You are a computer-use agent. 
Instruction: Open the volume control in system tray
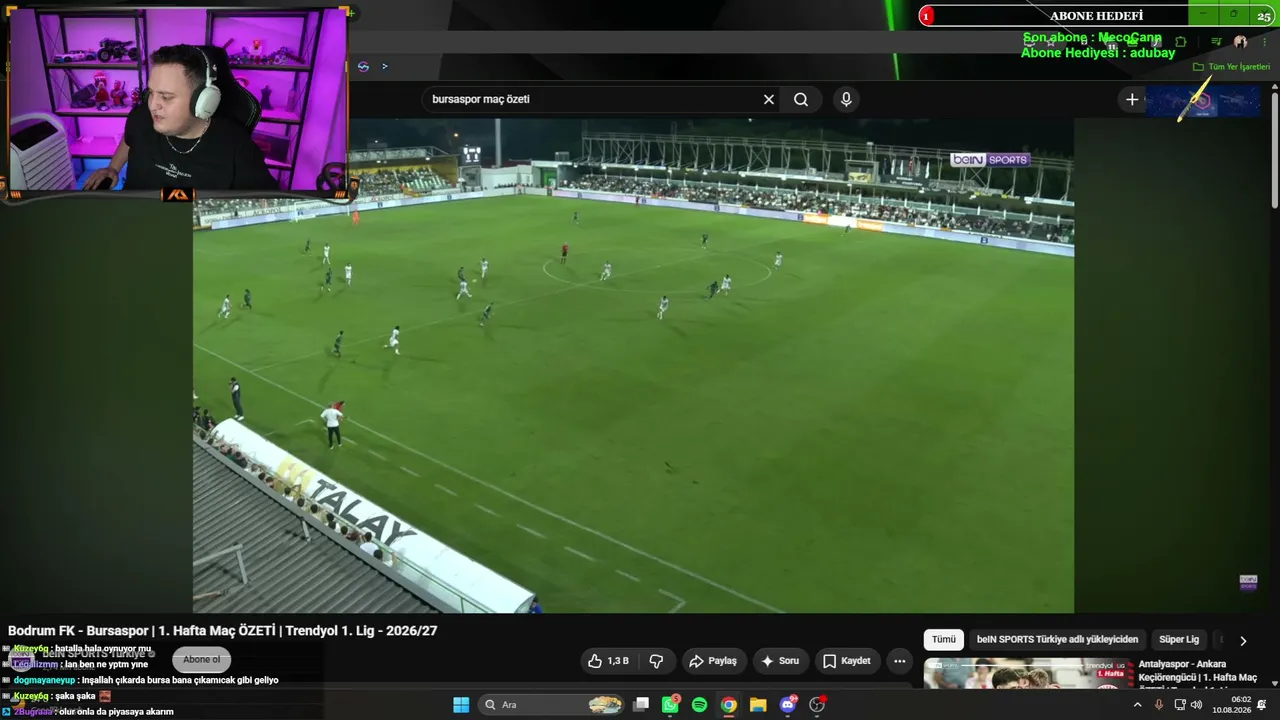coord(1197,705)
